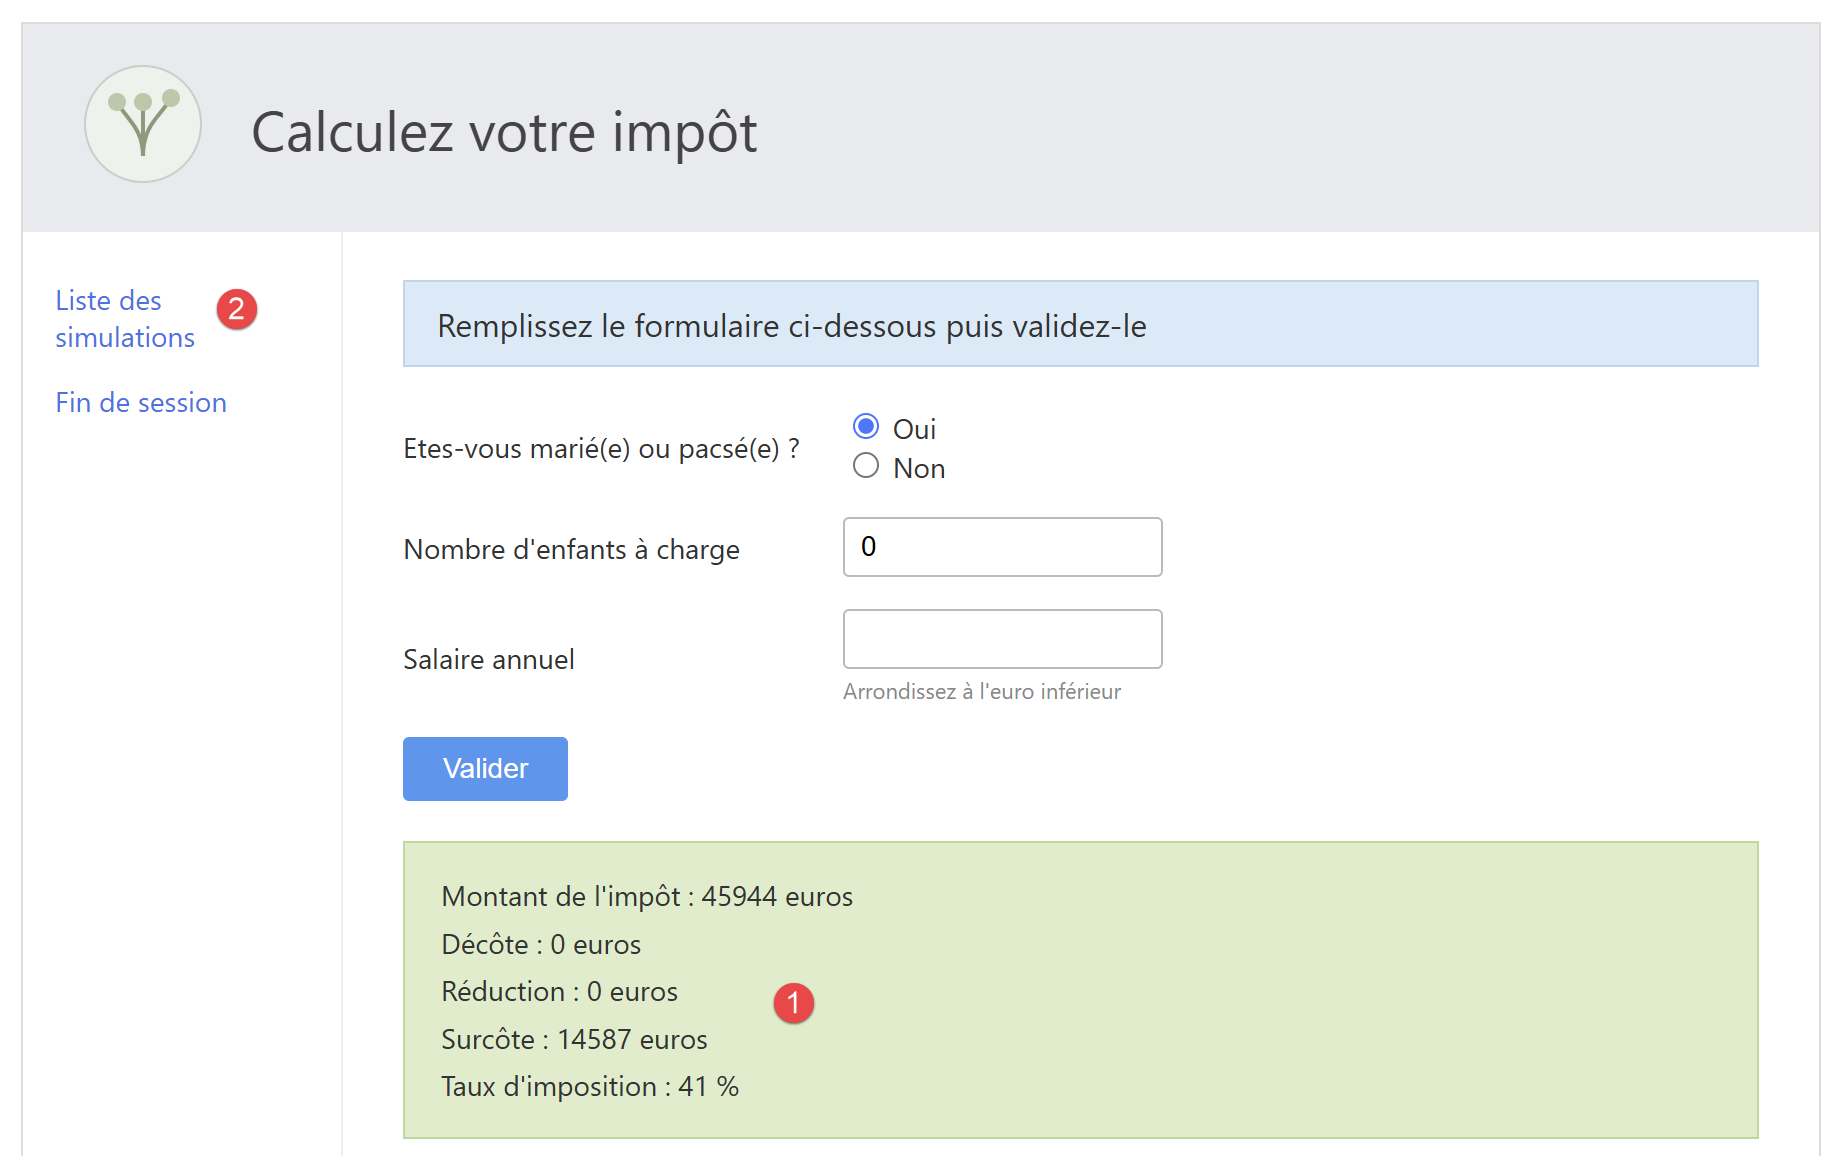Click the Arrondissez à l'euro inférieur hint

tap(982, 691)
